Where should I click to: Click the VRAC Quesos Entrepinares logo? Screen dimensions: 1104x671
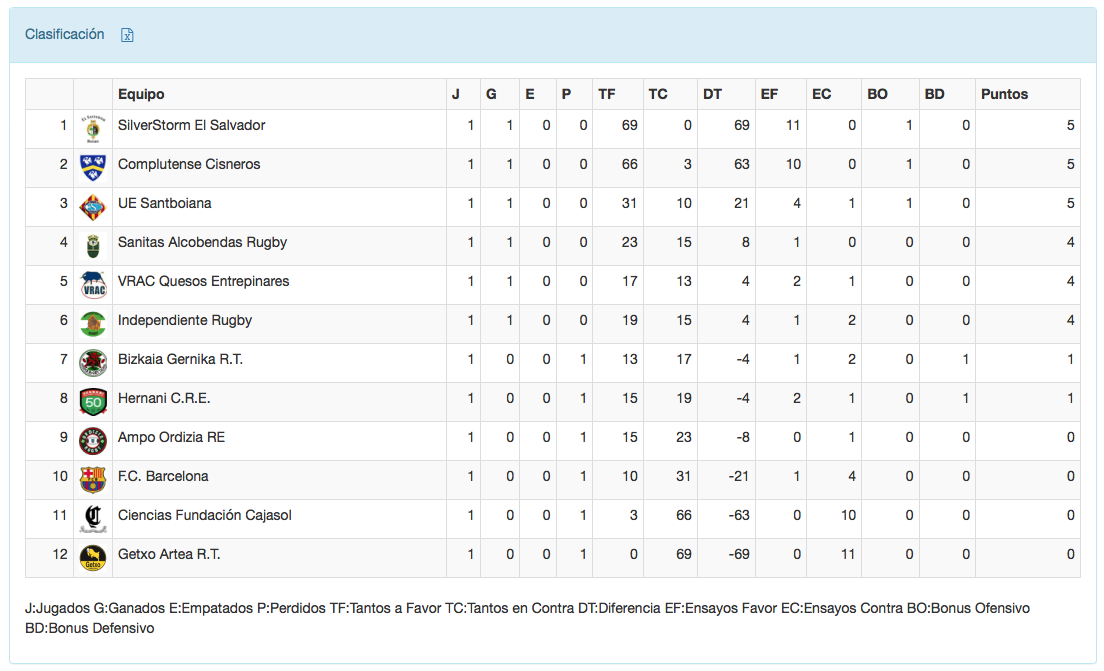click(x=93, y=285)
